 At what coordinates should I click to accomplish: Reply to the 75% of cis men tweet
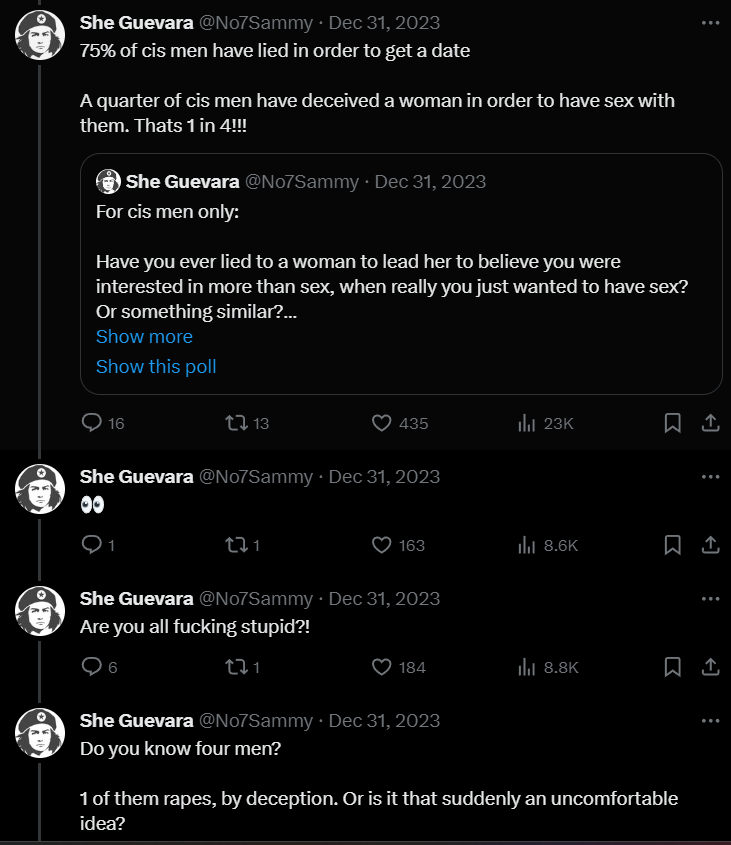coord(92,423)
